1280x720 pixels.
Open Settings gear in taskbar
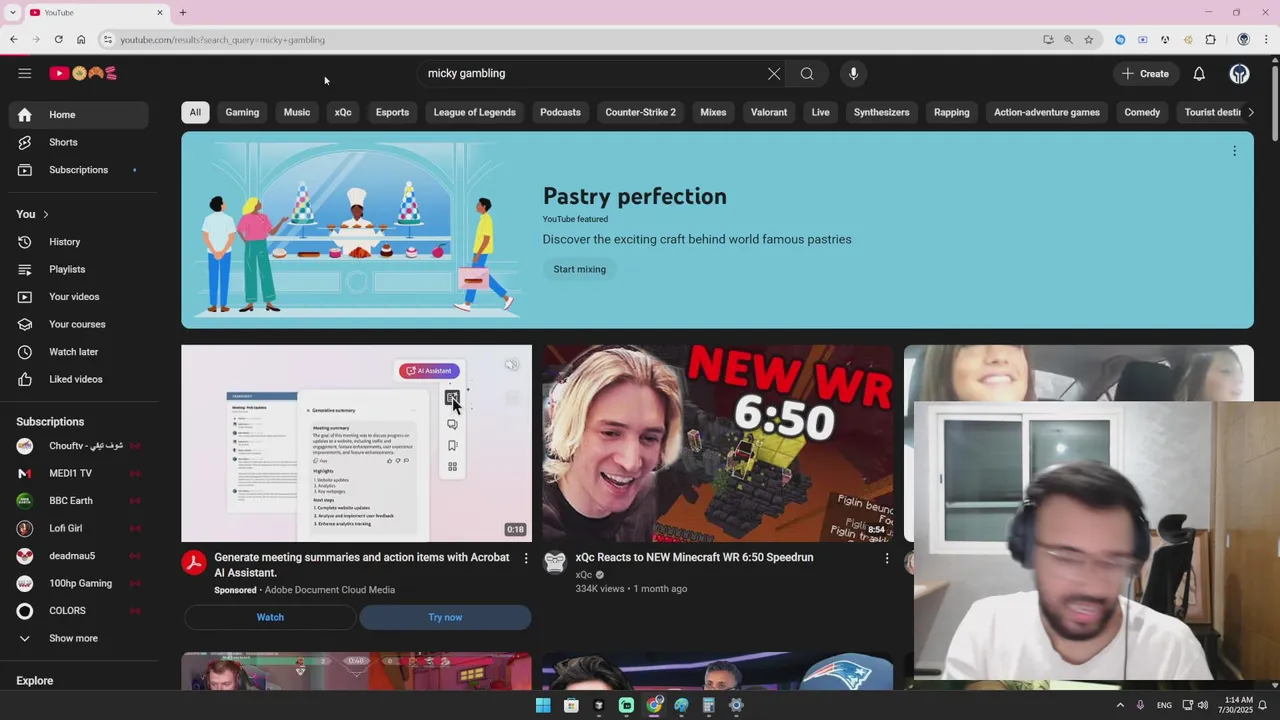tap(736, 705)
